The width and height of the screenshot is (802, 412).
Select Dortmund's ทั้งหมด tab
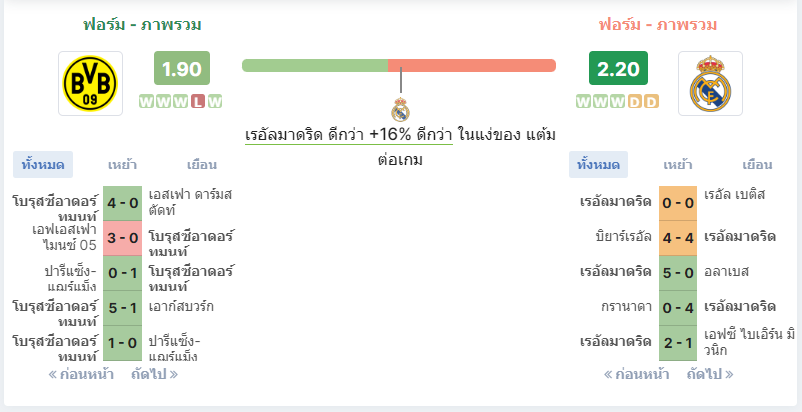[x=43, y=165]
